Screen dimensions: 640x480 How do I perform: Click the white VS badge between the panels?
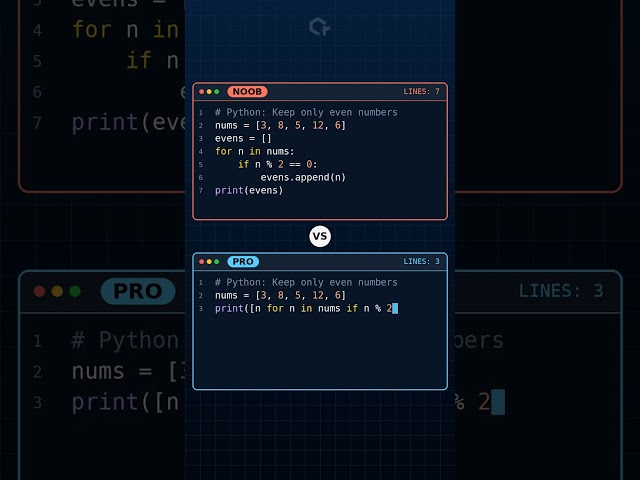[320, 236]
